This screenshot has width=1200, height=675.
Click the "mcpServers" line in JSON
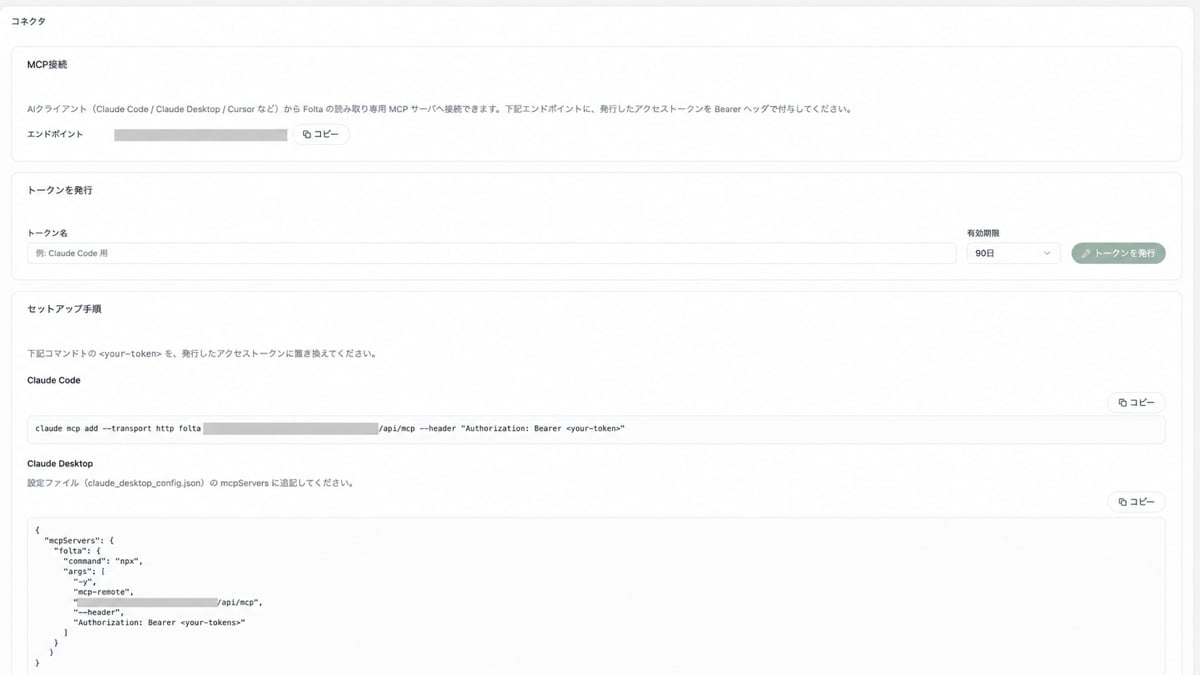point(79,540)
